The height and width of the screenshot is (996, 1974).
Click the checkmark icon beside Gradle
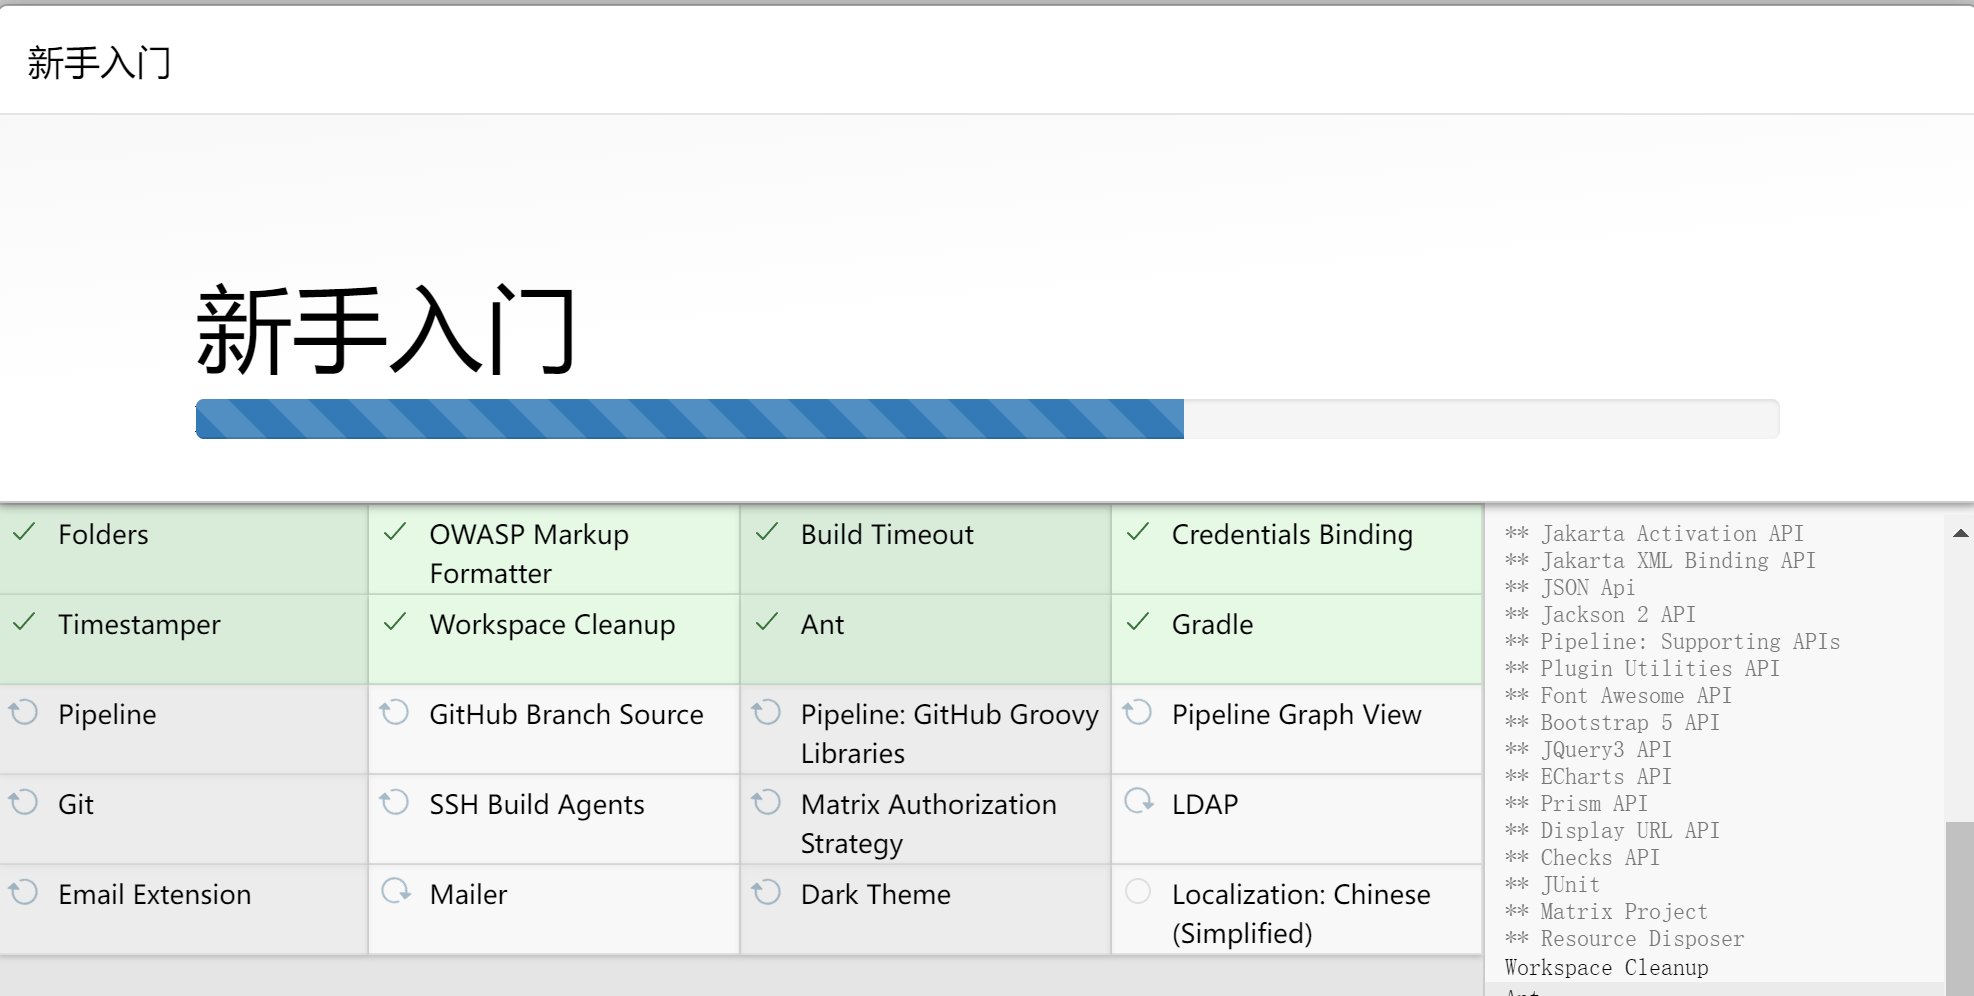1138,622
